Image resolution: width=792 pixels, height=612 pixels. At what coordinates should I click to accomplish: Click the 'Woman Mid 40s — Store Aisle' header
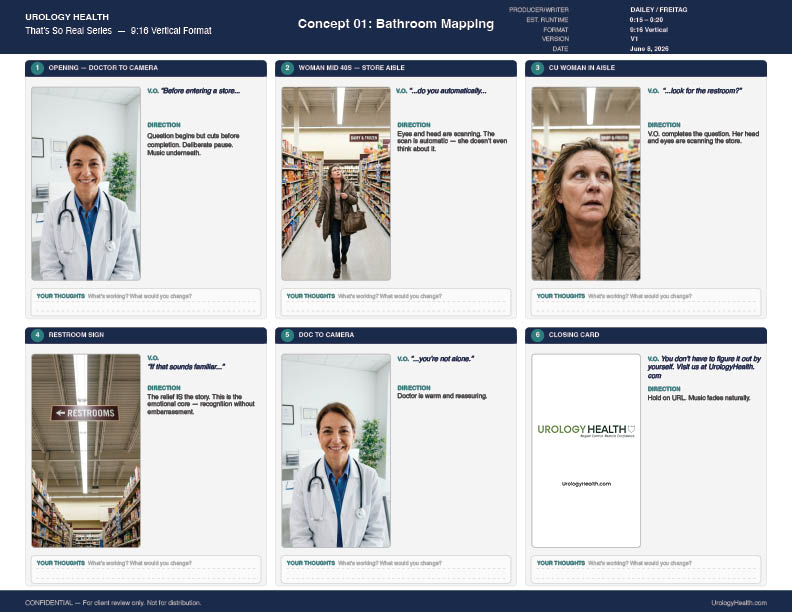click(396, 68)
